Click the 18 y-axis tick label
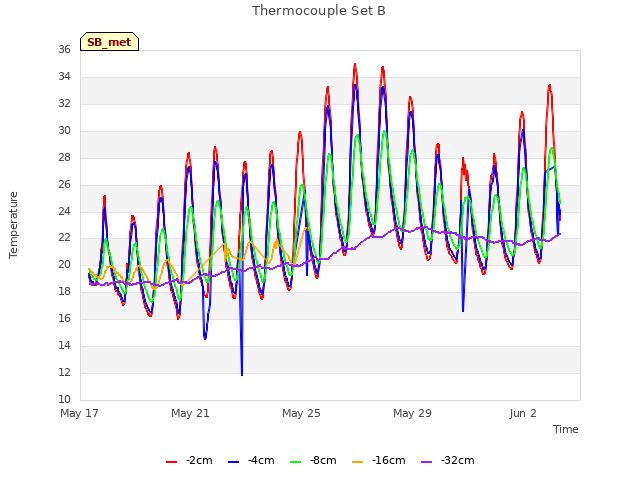The image size is (640, 480). point(64,291)
